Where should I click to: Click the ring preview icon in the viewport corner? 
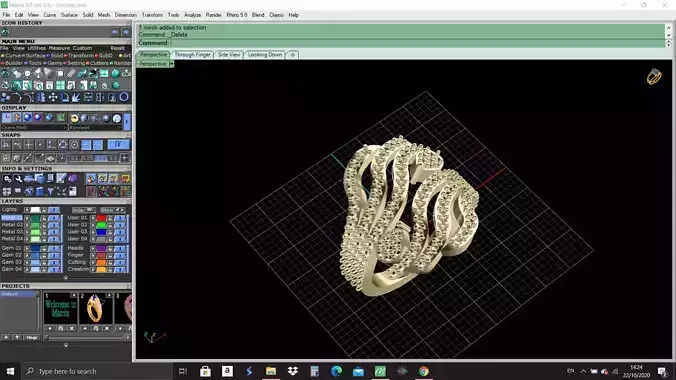tap(654, 77)
